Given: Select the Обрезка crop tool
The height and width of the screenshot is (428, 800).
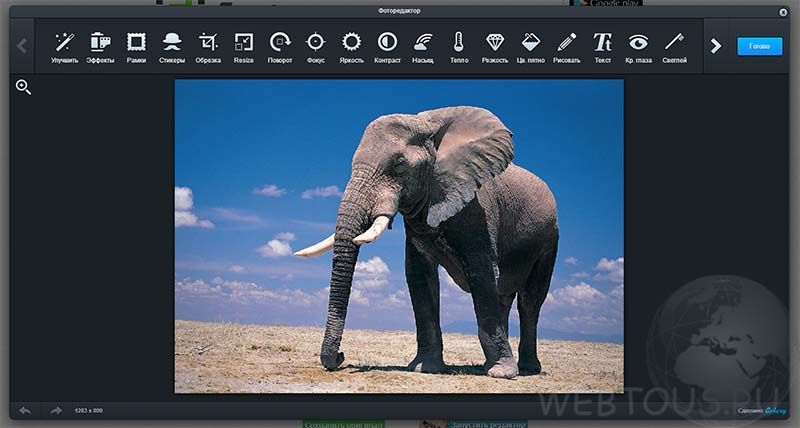Looking at the screenshot, I should tap(208, 47).
